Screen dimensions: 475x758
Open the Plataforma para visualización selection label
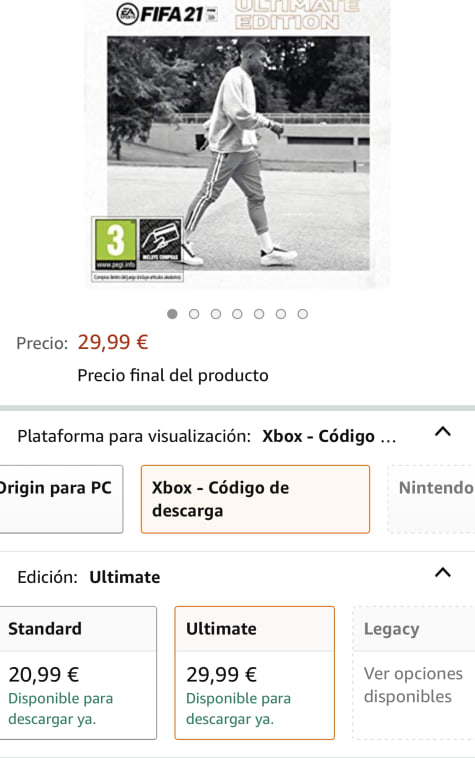(x=207, y=436)
